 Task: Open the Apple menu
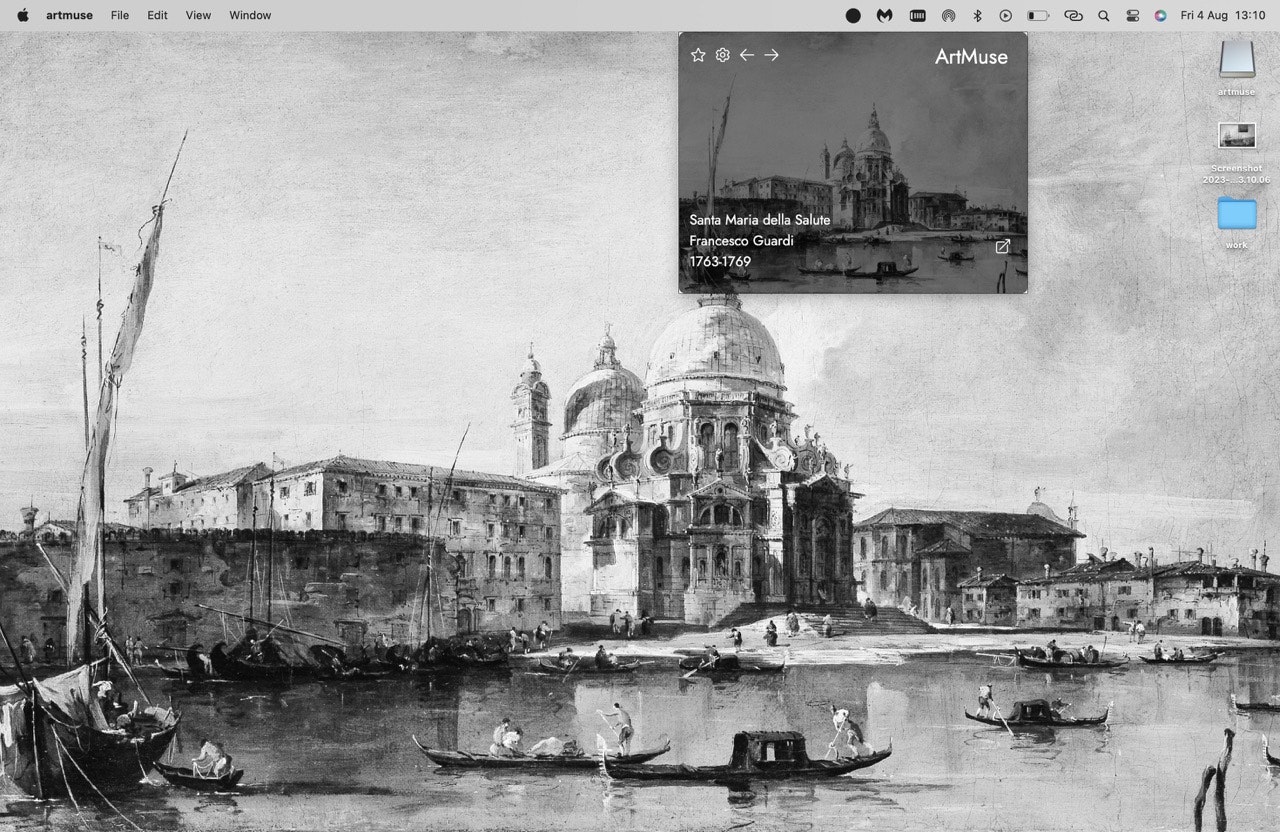click(x=23, y=15)
